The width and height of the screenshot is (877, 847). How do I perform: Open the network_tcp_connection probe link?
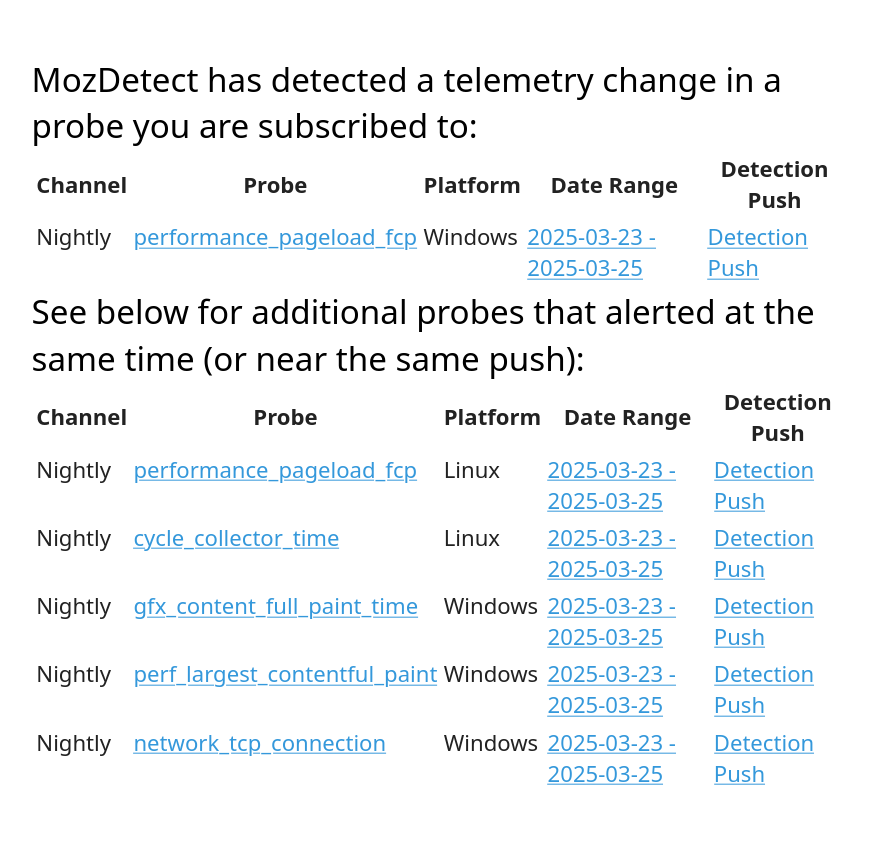[x=259, y=744]
